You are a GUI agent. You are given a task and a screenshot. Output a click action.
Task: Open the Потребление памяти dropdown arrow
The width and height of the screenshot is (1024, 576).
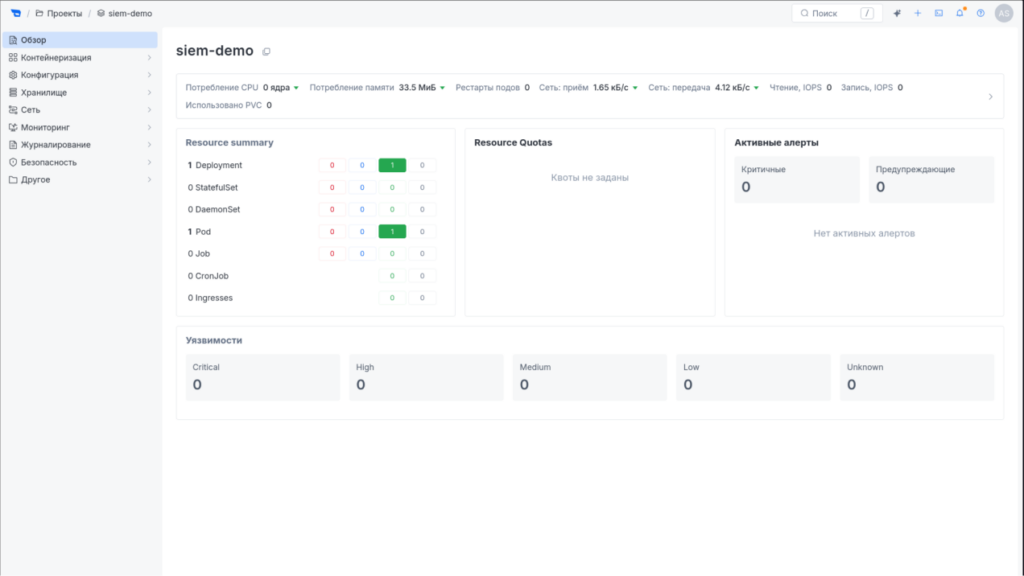point(442,88)
